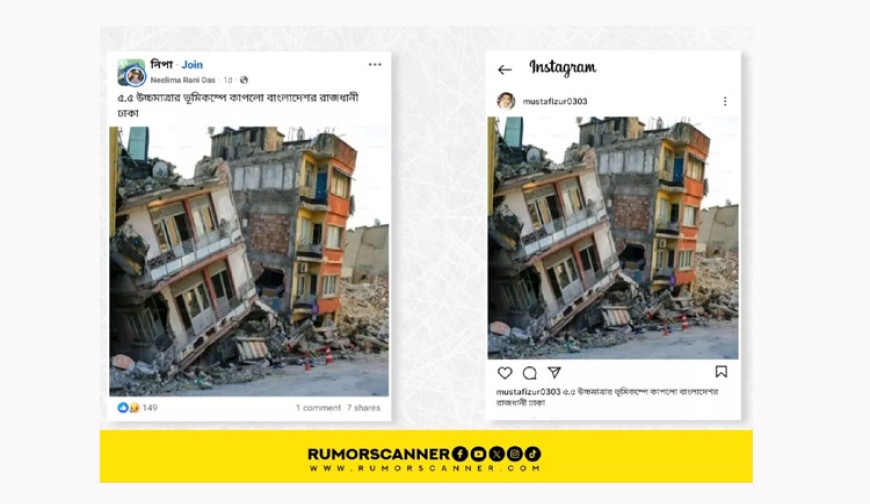The width and height of the screenshot is (870, 504).
Task: View the 7 shares link
Action: [x=363, y=407]
